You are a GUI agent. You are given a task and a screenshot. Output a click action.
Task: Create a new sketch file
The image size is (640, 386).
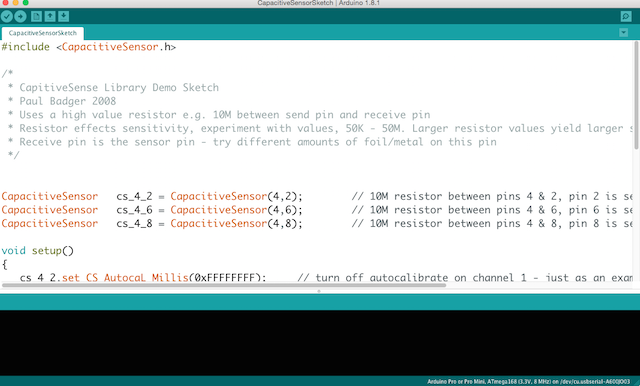pos(36,16)
